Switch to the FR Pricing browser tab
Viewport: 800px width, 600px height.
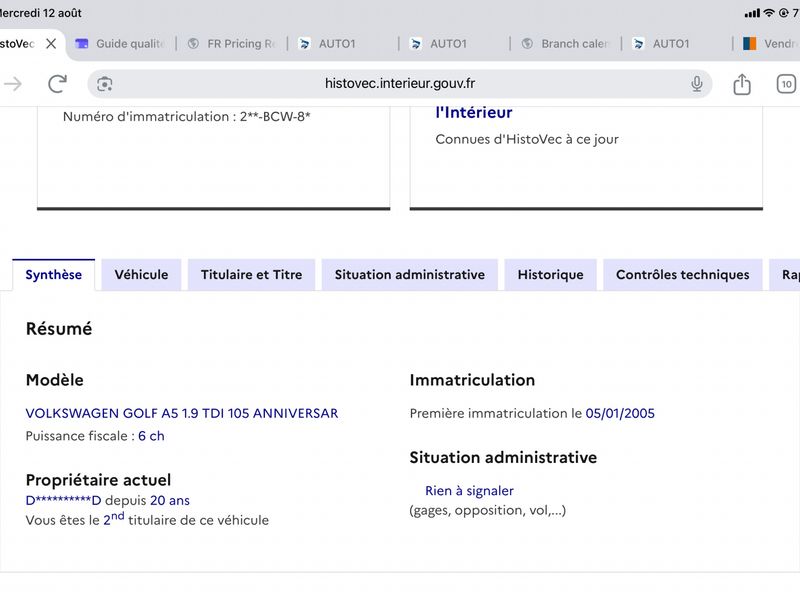click(x=232, y=44)
